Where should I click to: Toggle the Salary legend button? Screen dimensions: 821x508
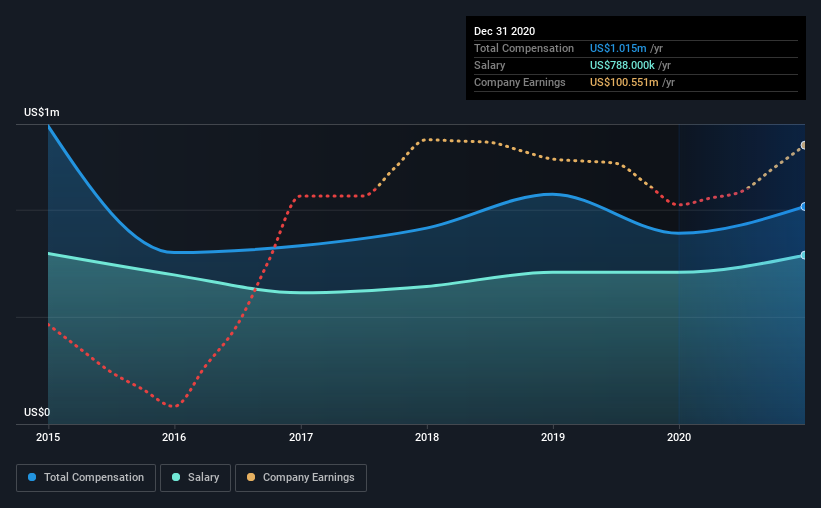pyautogui.click(x=195, y=478)
